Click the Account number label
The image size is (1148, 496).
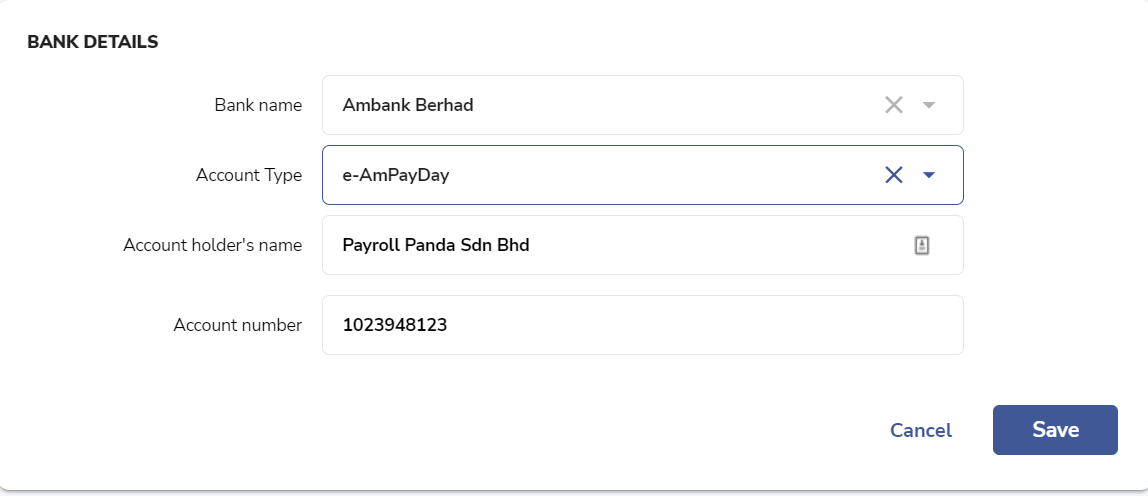click(237, 325)
